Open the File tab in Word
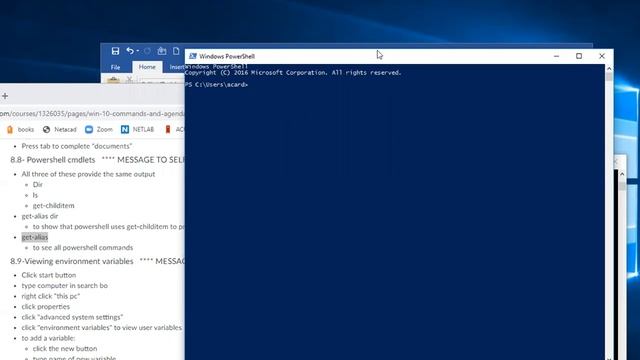Viewport: 640px width, 360px height. (x=116, y=67)
